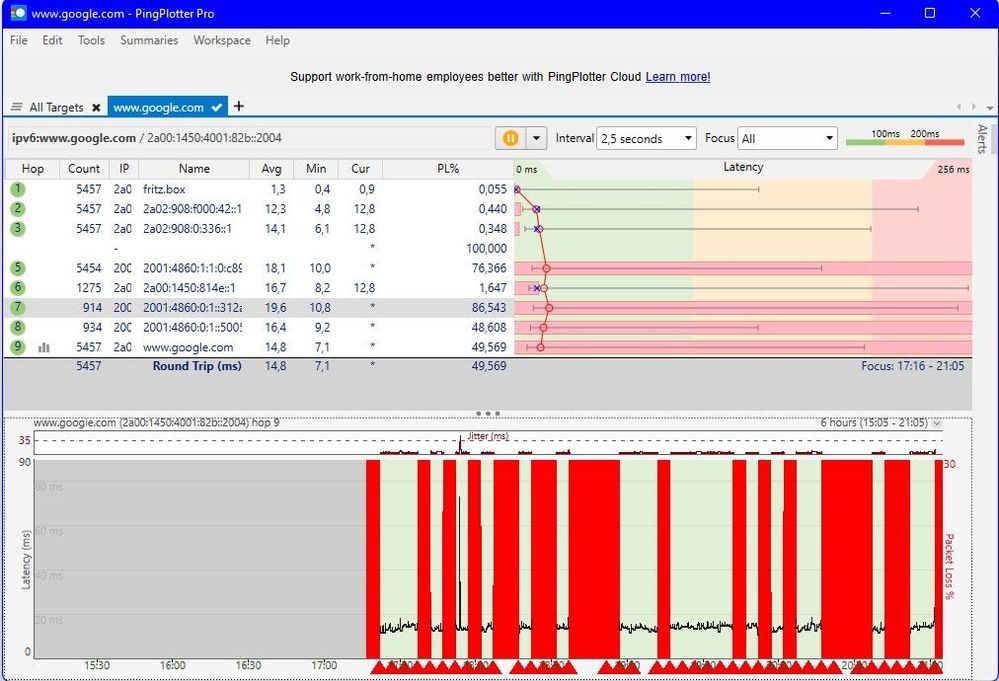Select hop 8 green circle
Image resolution: width=999 pixels, height=681 pixels.
point(18,327)
